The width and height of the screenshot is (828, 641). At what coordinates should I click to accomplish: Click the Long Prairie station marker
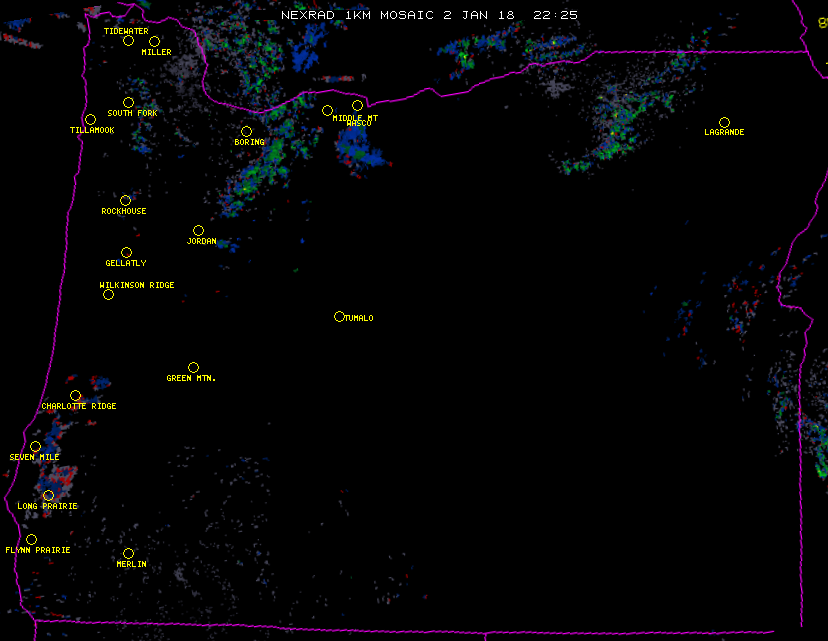coord(48,496)
